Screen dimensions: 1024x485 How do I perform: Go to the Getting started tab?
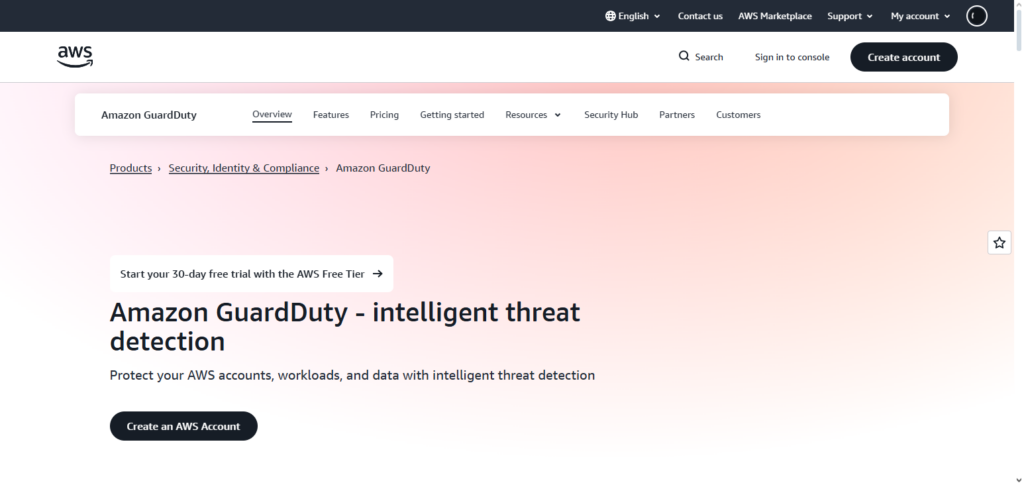pyautogui.click(x=452, y=114)
